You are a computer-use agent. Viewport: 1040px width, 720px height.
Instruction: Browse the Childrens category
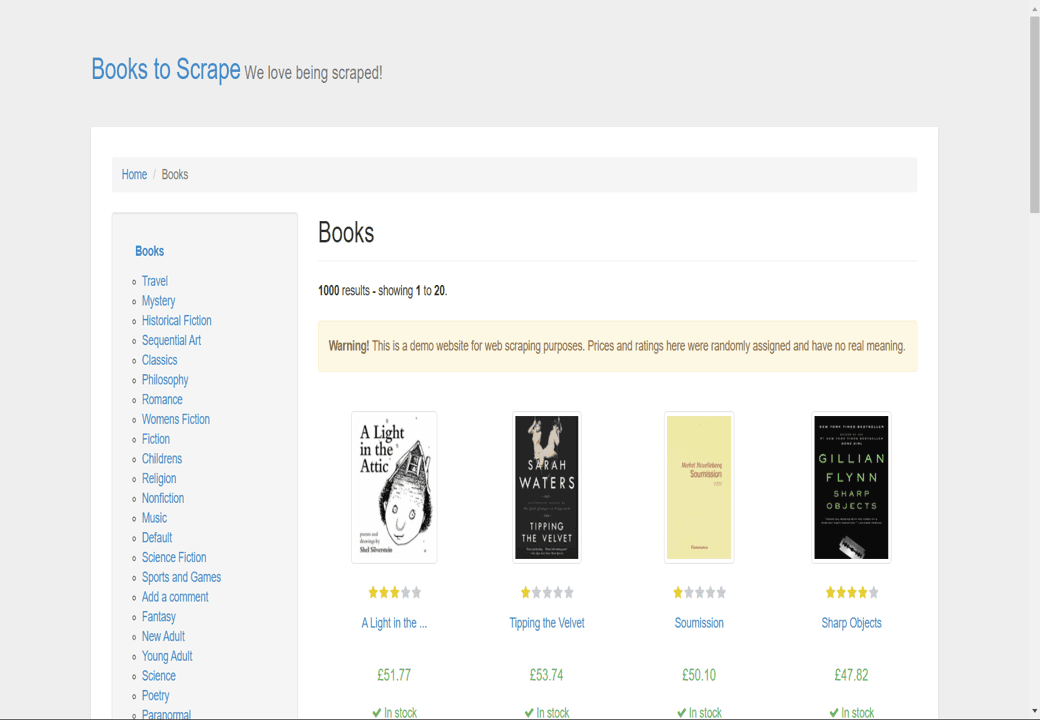click(x=162, y=459)
